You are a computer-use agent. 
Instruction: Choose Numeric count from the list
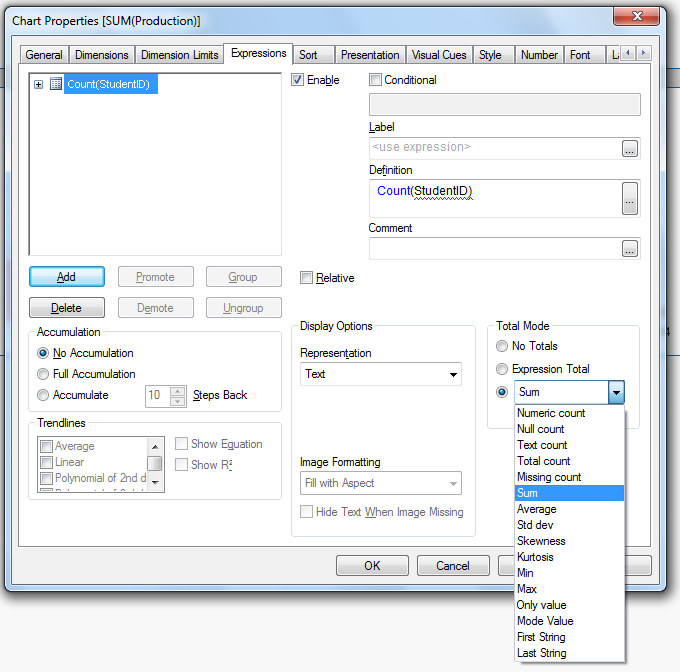569,413
